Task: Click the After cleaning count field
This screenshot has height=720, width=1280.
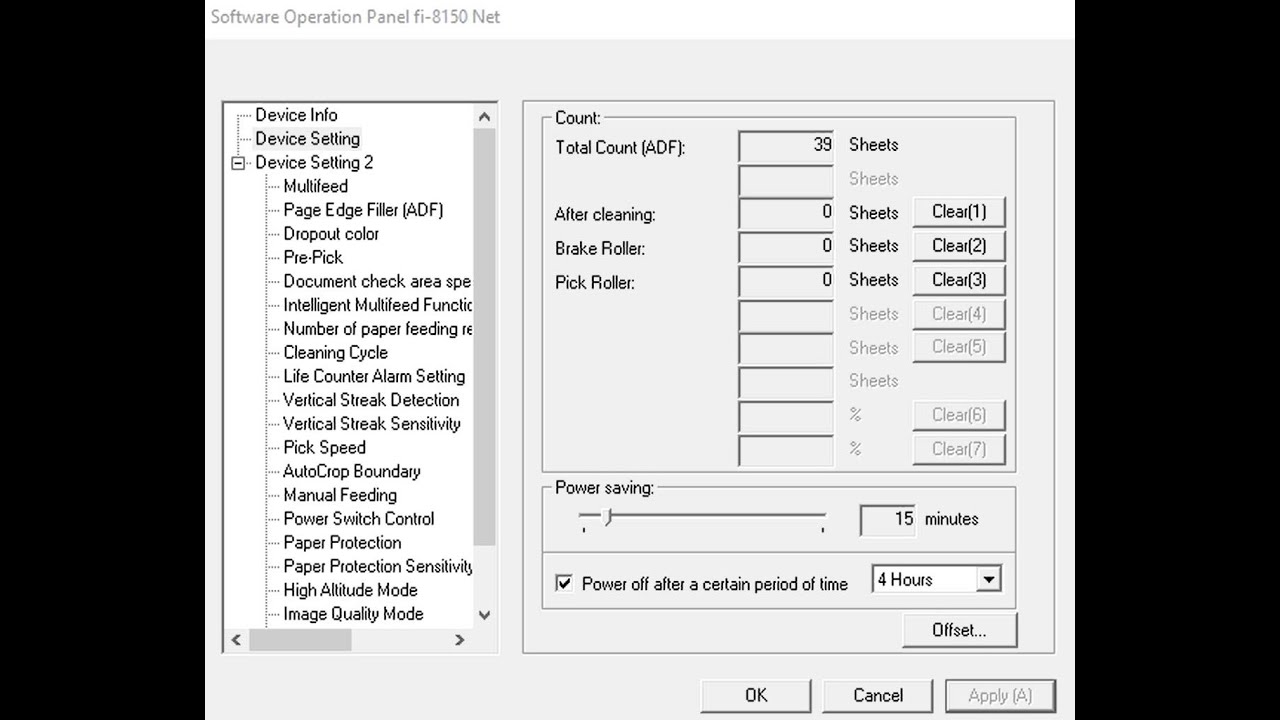Action: [786, 212]
